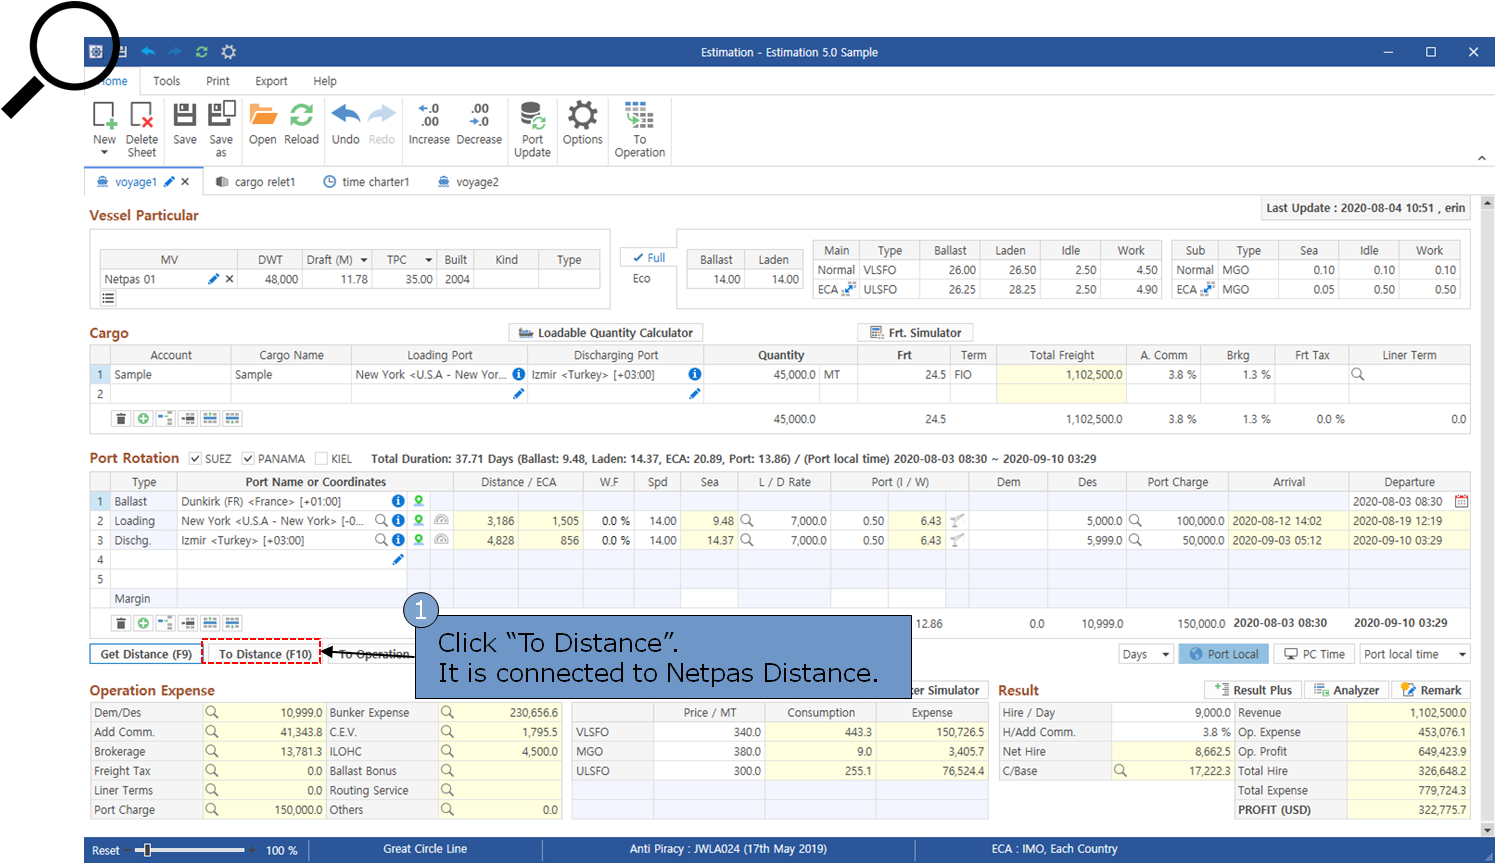Viewport: 1496px width, 864px height.
Task: Click the Frt. Simulator button
Action: [x=915, y=333]
